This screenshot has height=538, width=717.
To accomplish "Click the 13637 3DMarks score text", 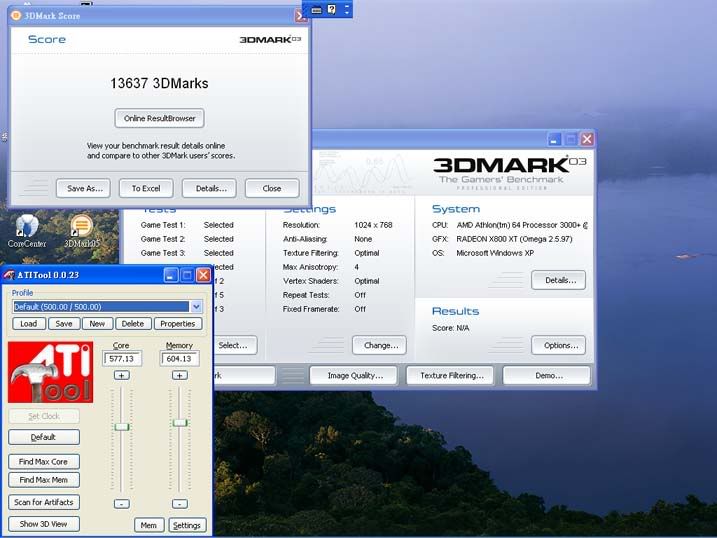I will tap(159, 83).
